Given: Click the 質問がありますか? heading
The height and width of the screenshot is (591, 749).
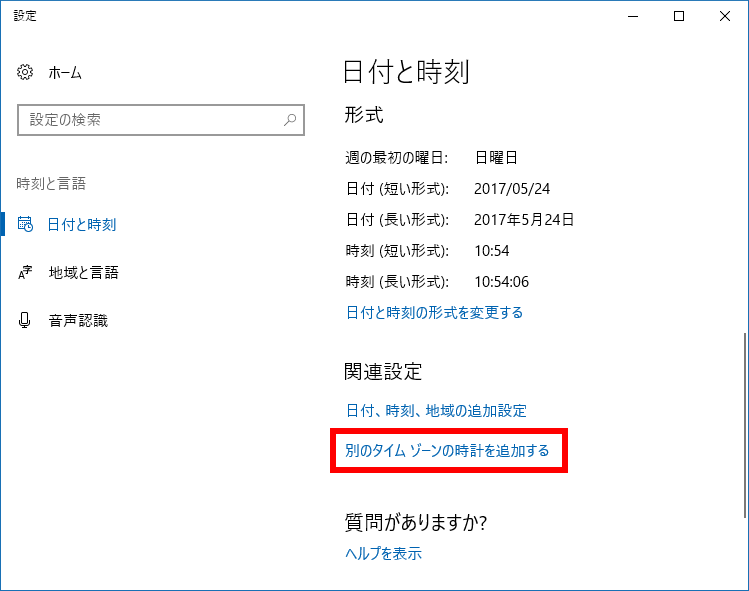Looking at the screenshot, I should (416, 522).
